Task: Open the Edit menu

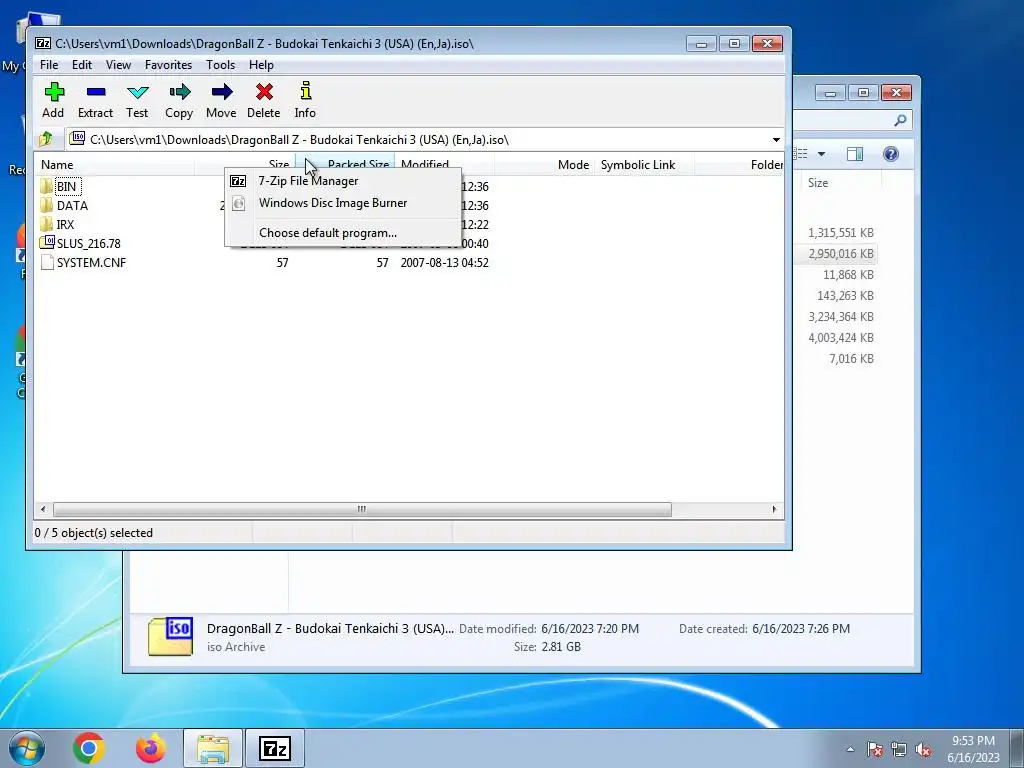Action: pos(82,65)
